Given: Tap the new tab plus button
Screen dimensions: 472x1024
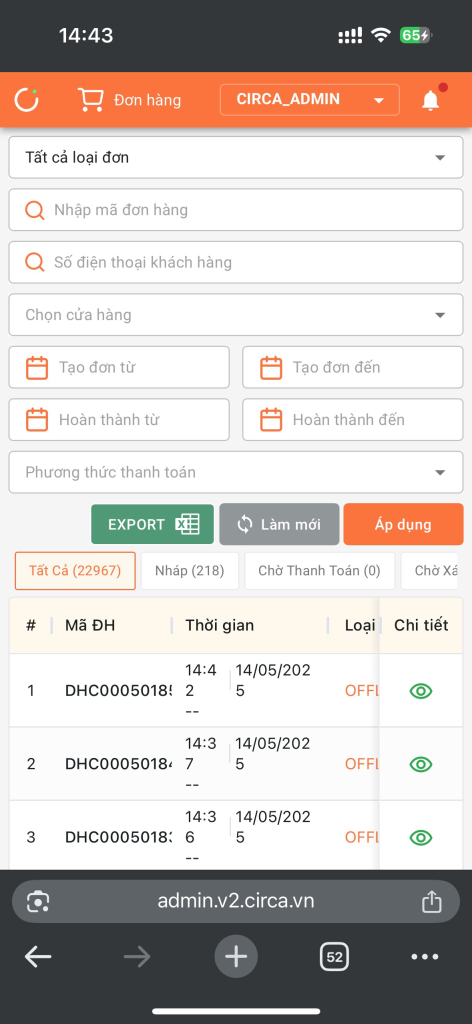Looking at the screenshot, I should click(x=236, y=957).
